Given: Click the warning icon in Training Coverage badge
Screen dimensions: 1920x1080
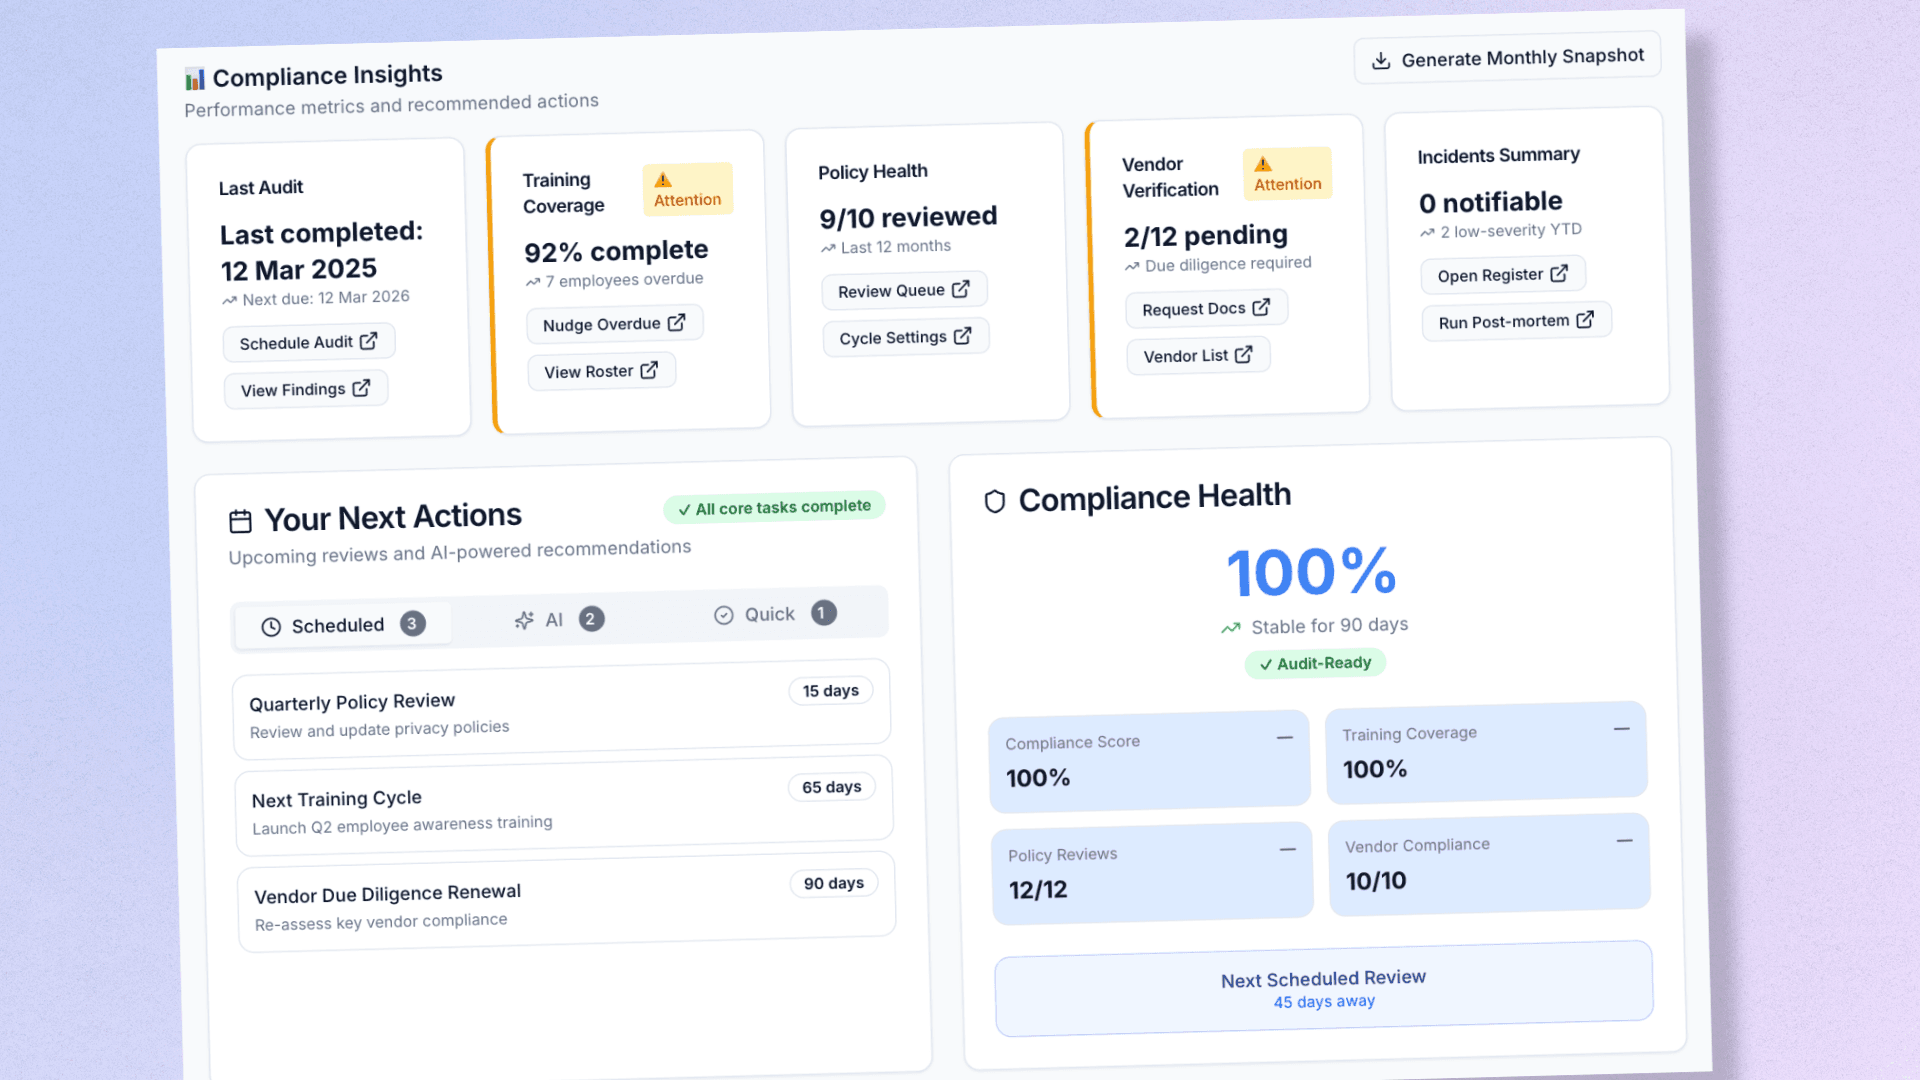Looking at the screenshot, I should [662, 180].
